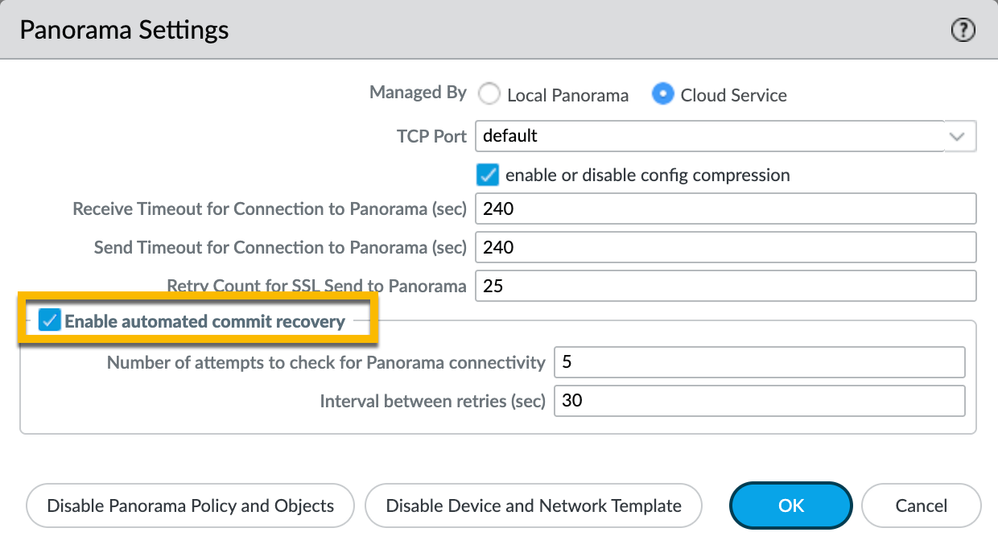Click the Local Panorama label text

tap(568, 95)
